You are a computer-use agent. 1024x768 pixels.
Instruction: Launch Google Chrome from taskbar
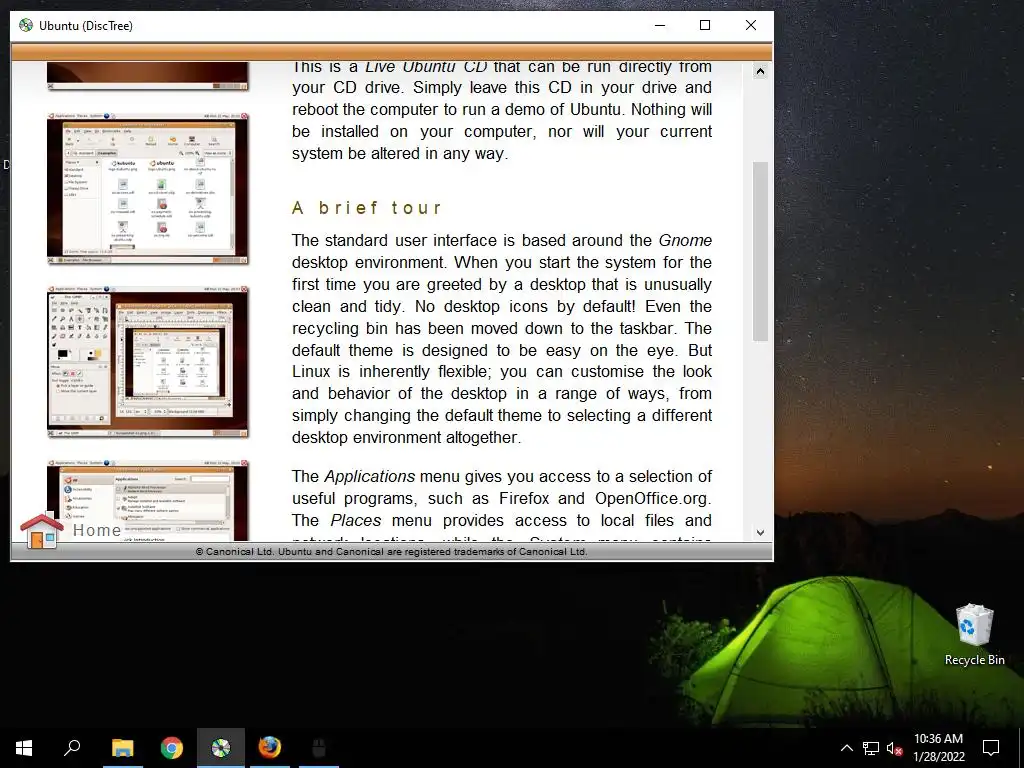click(172, 748)
